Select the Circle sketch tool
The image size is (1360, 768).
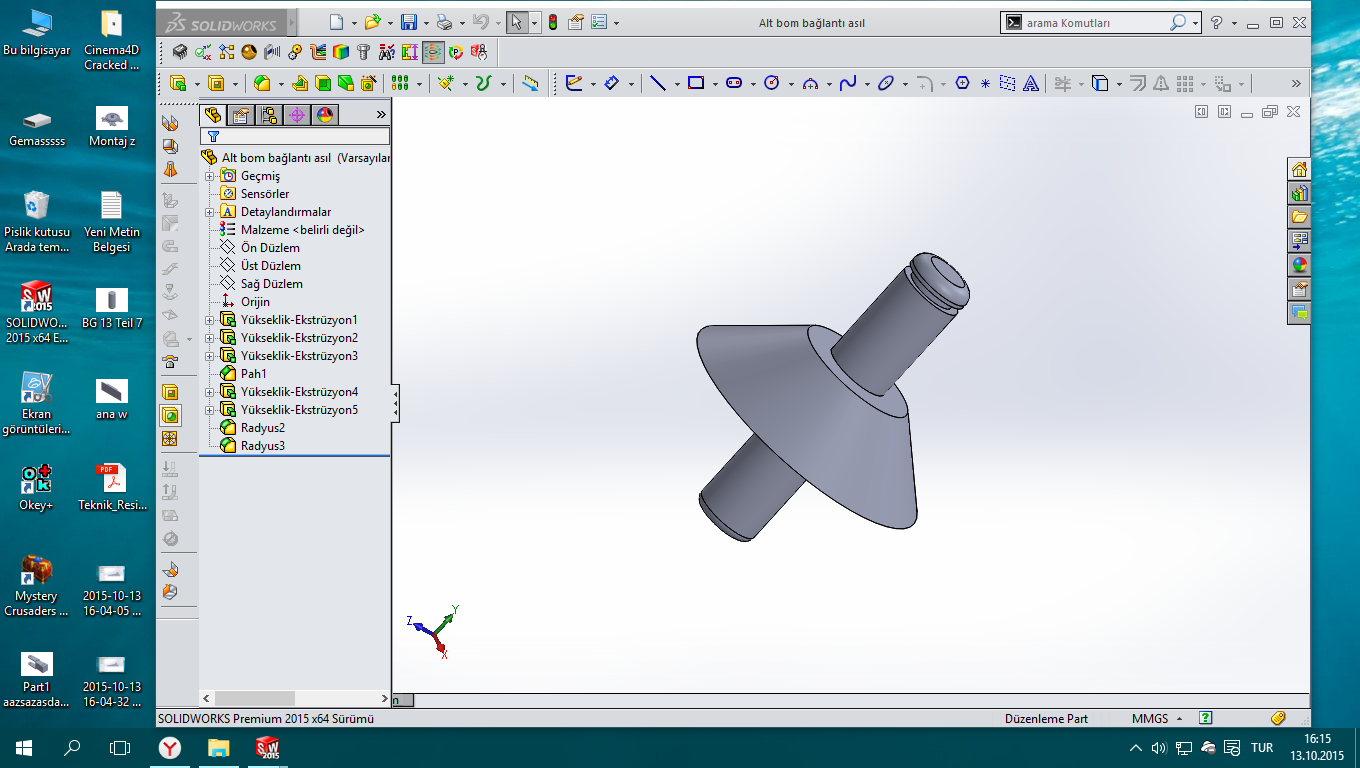771,84
